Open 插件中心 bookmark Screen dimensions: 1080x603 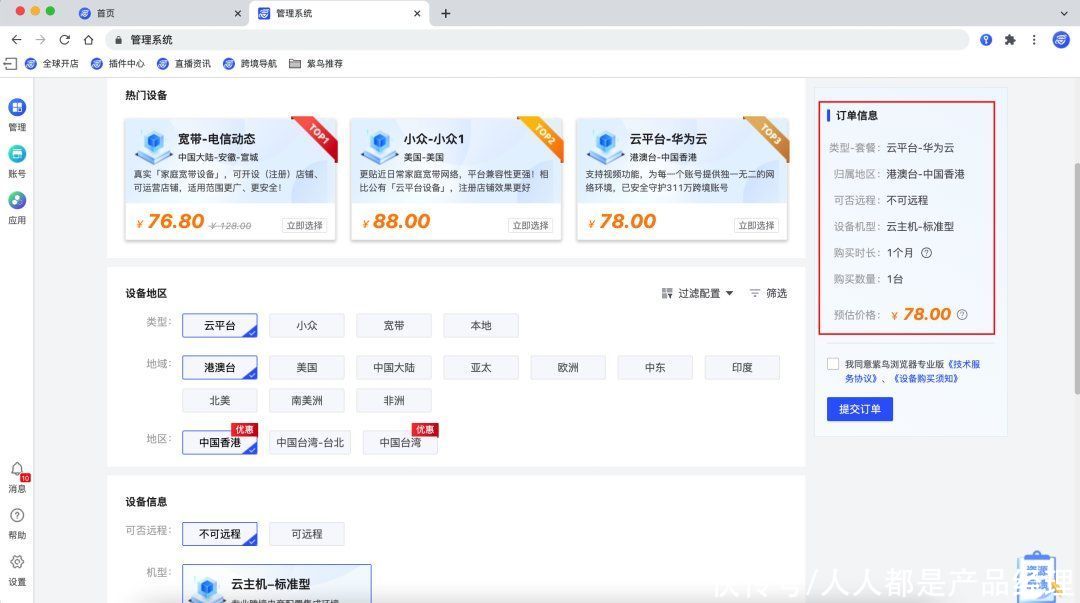[118, 63]
